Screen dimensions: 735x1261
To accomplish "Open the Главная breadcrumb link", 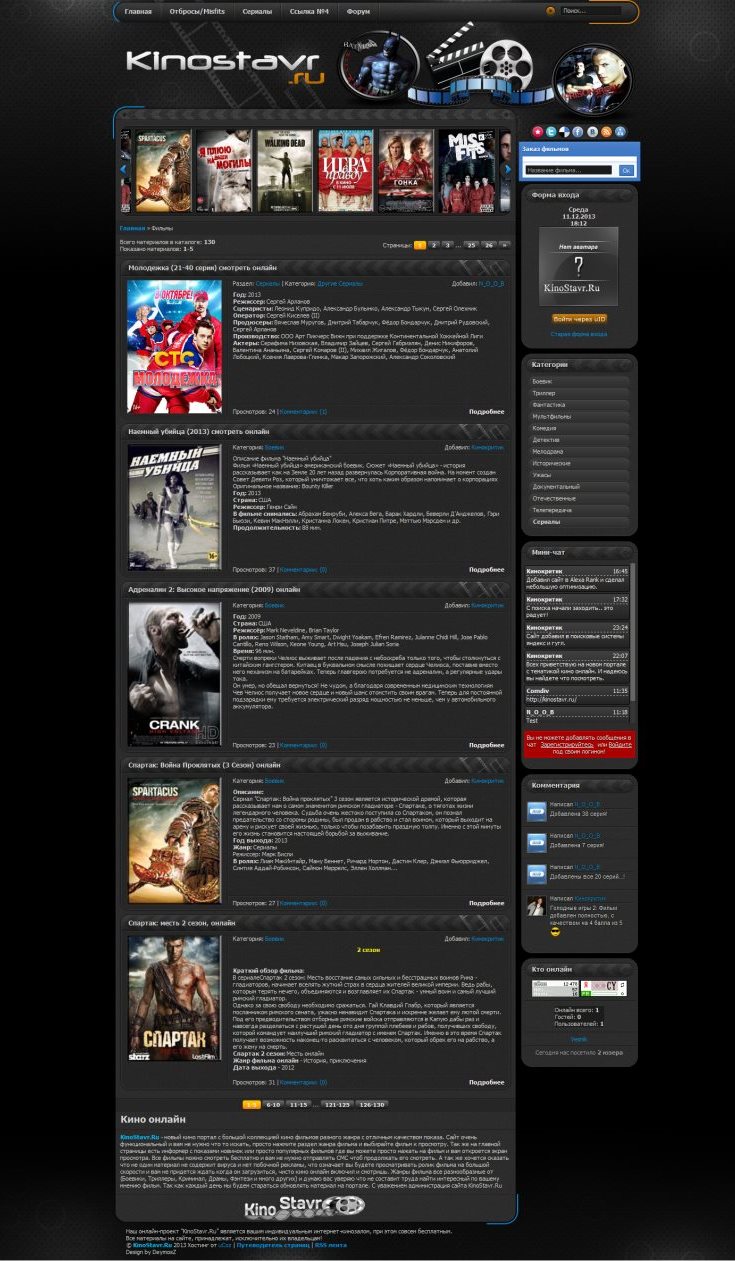I will tap(131, 228).
